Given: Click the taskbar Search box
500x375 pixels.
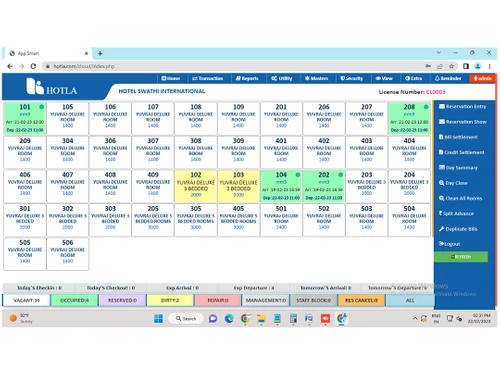Looking at the screenshot, I should tap(186, 319).
